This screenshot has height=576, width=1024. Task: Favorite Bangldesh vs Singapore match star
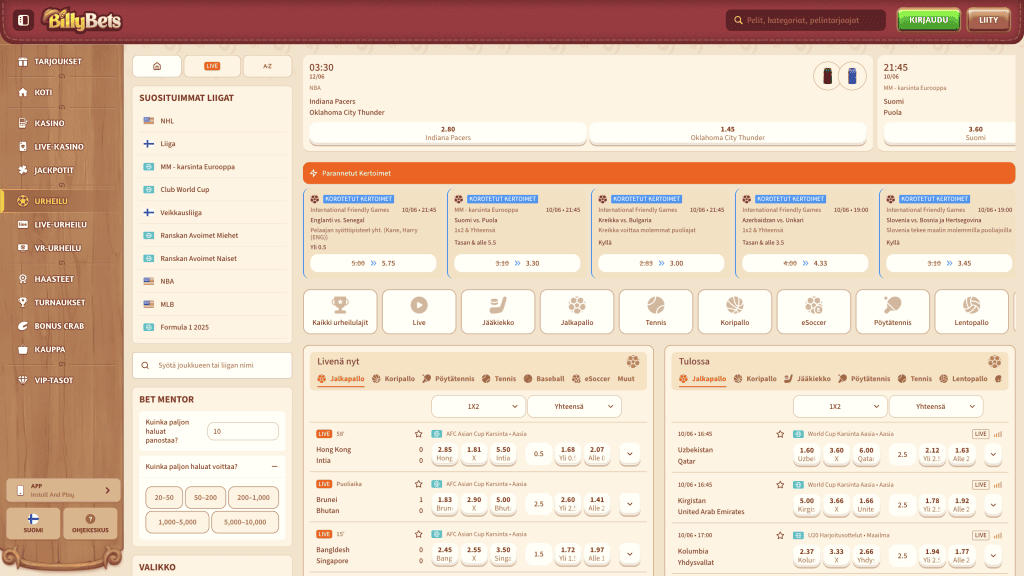point(419,534)
